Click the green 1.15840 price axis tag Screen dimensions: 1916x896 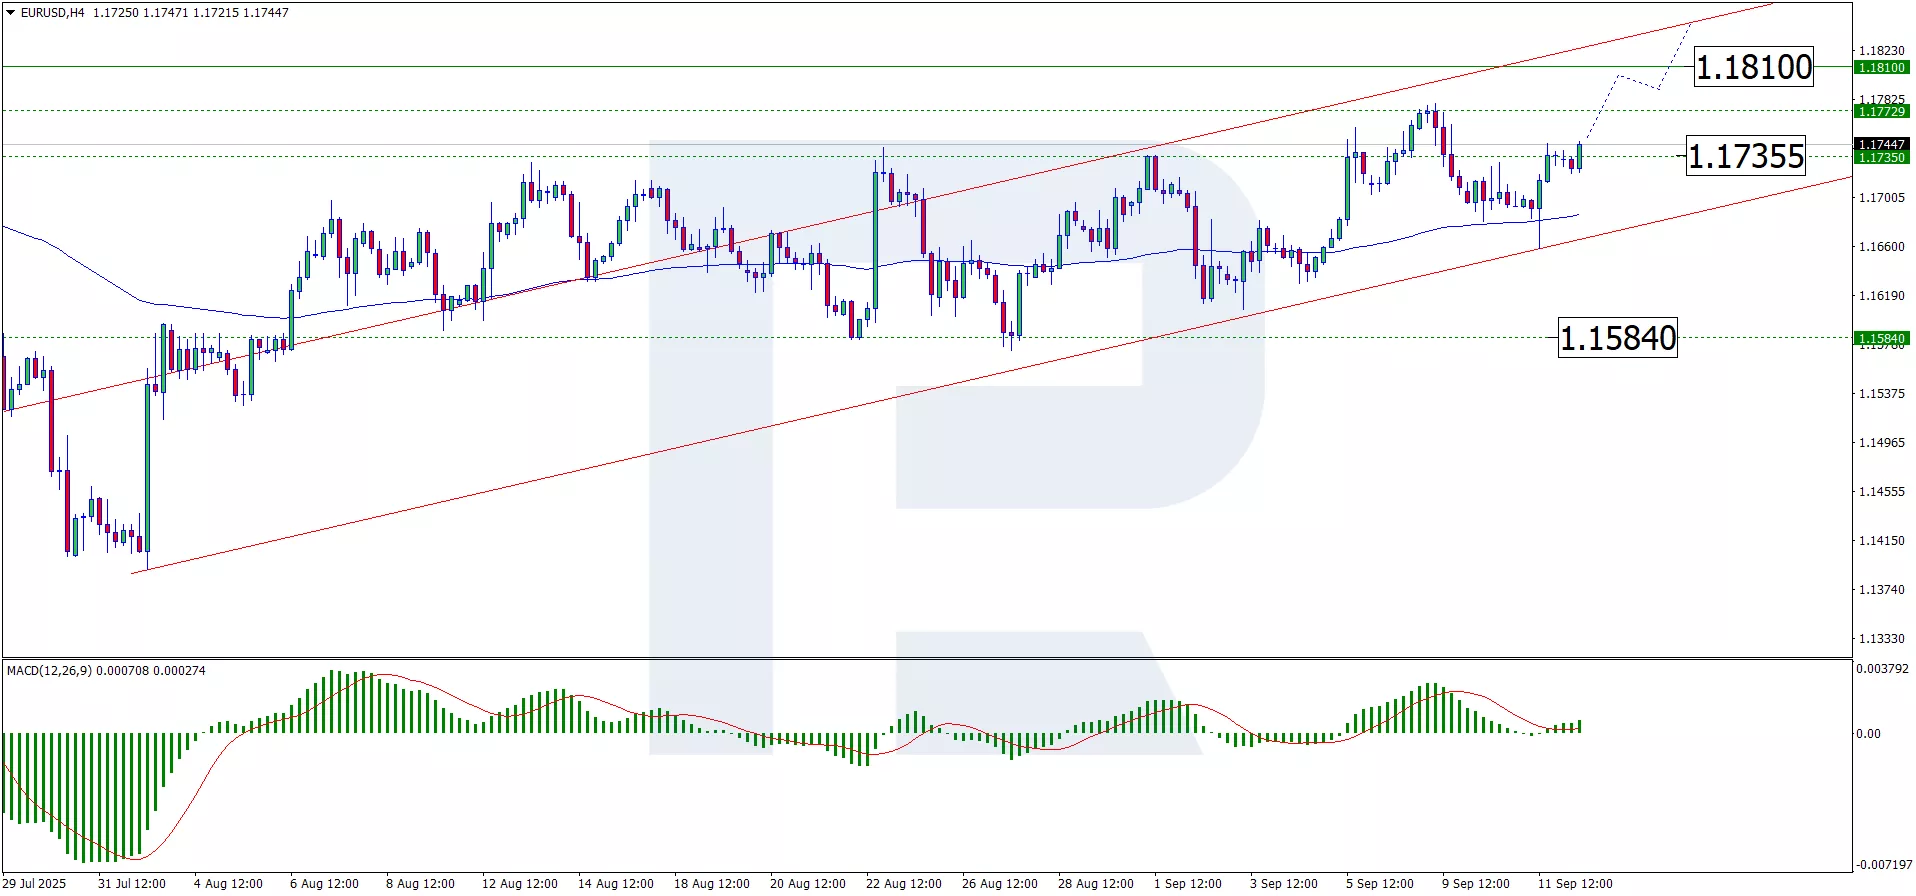pyautogui.click(x=1881, y=339)
